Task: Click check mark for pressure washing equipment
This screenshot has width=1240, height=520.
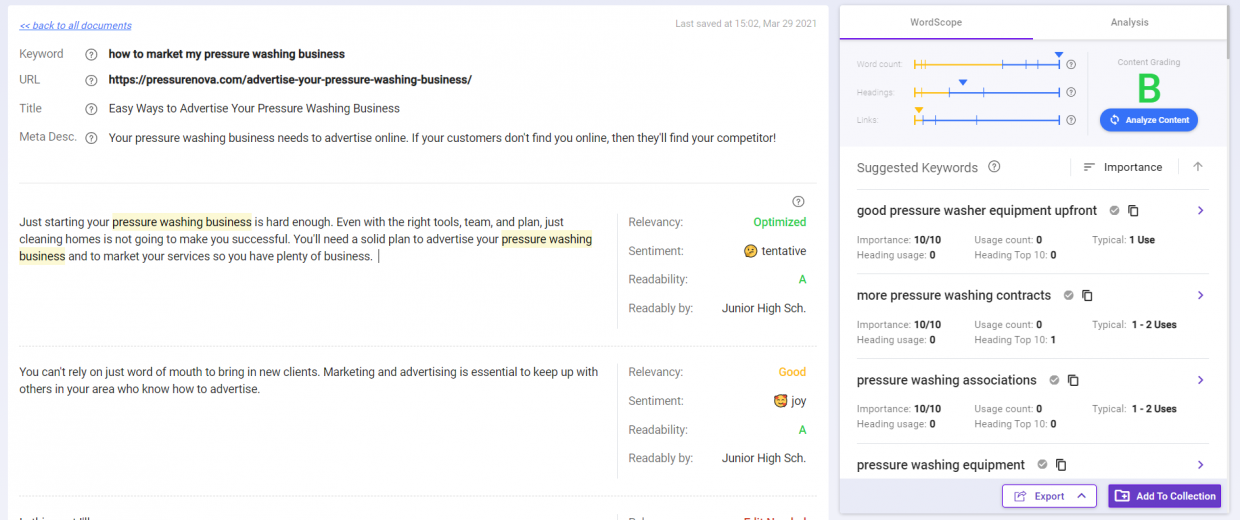Action: tap(1042, 465)
